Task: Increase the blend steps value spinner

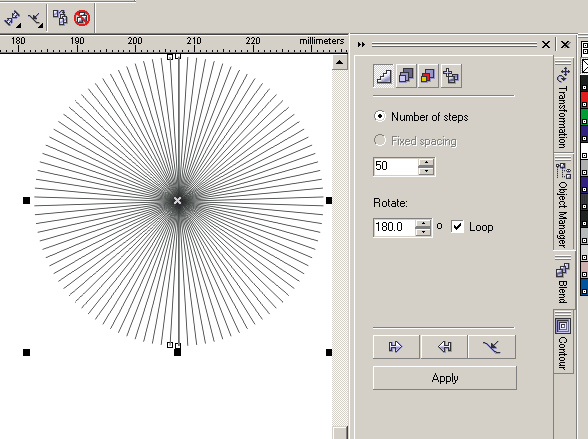Action: 426,163
